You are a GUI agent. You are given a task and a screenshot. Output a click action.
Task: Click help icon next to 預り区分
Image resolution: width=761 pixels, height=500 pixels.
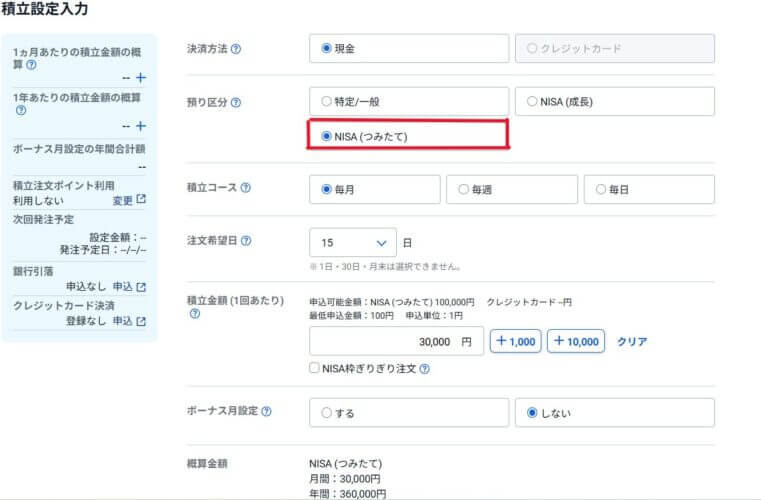(x=237, y=103)
